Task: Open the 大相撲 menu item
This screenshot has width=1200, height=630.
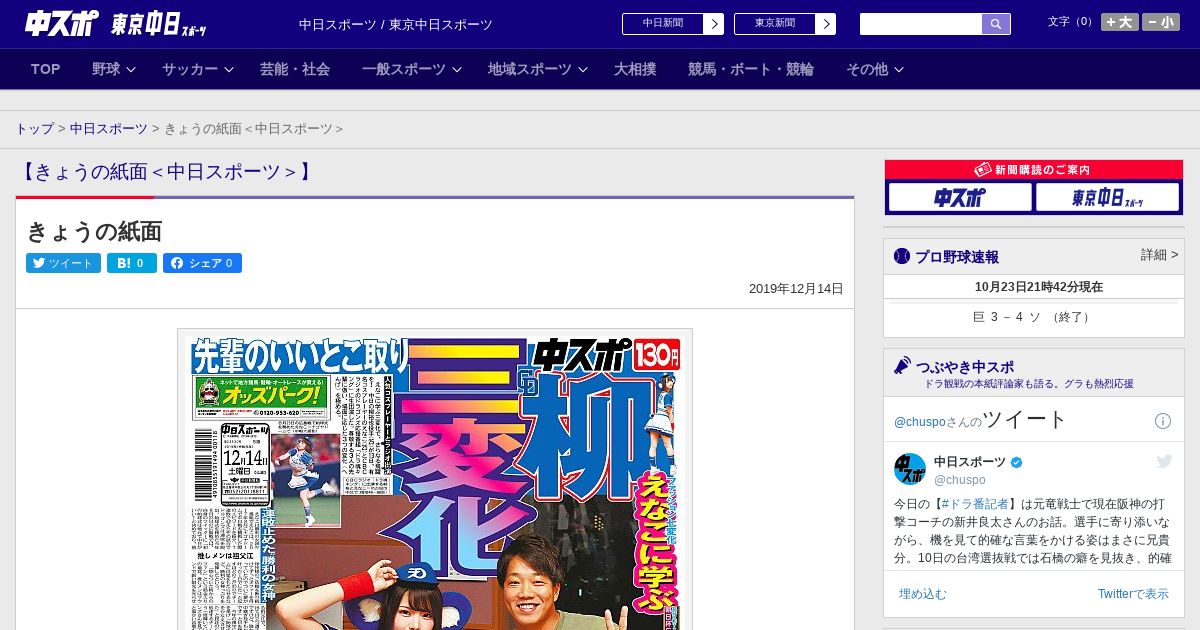Action: coord(635,69)
